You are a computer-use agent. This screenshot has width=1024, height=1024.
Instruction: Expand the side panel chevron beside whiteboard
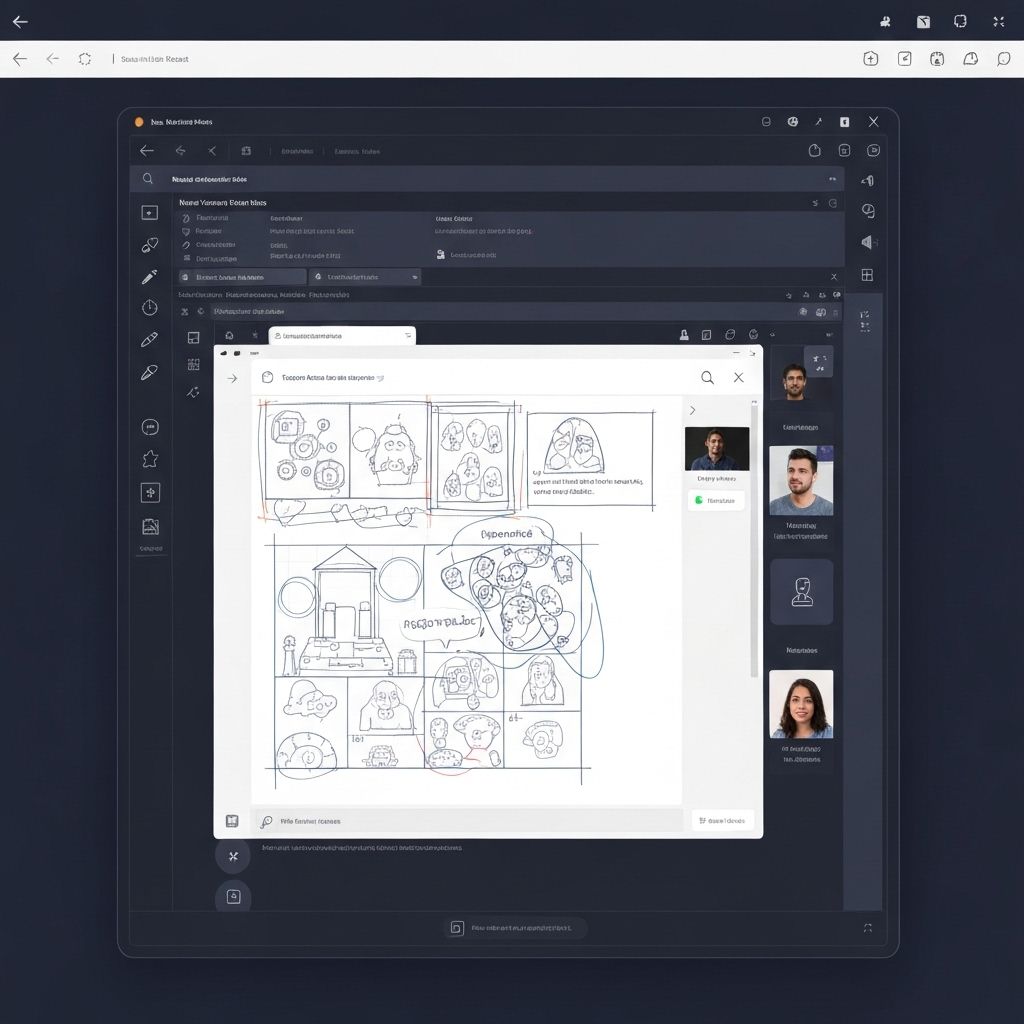(x=692, y=410)
